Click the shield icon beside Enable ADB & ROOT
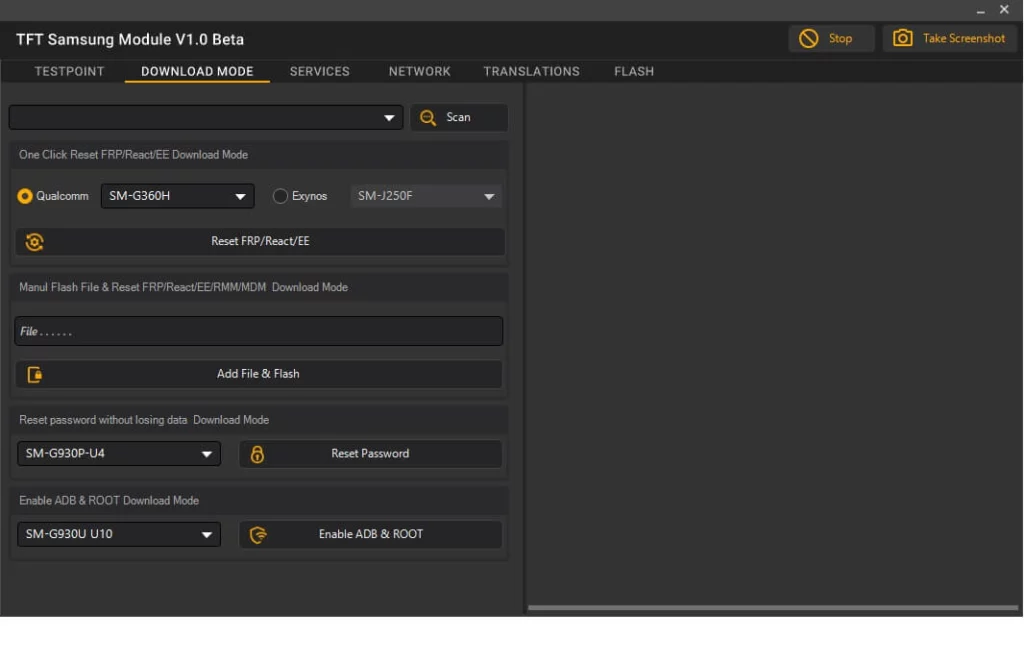1024x663 pixels. [x=259, y=535]
